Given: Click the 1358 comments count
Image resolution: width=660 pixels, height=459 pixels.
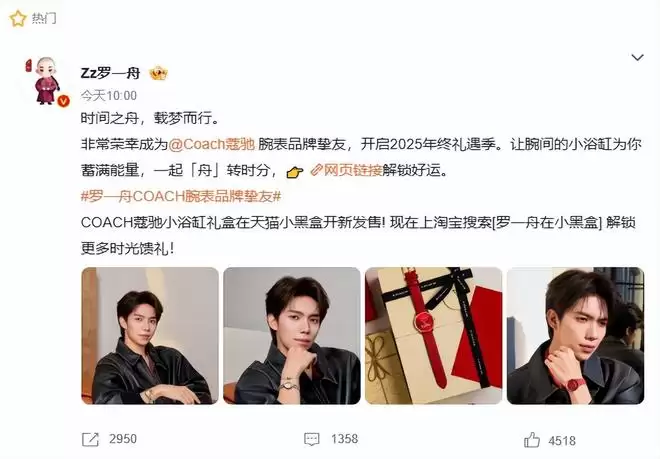Looking at the screenshot, I should tap(344, 439).
